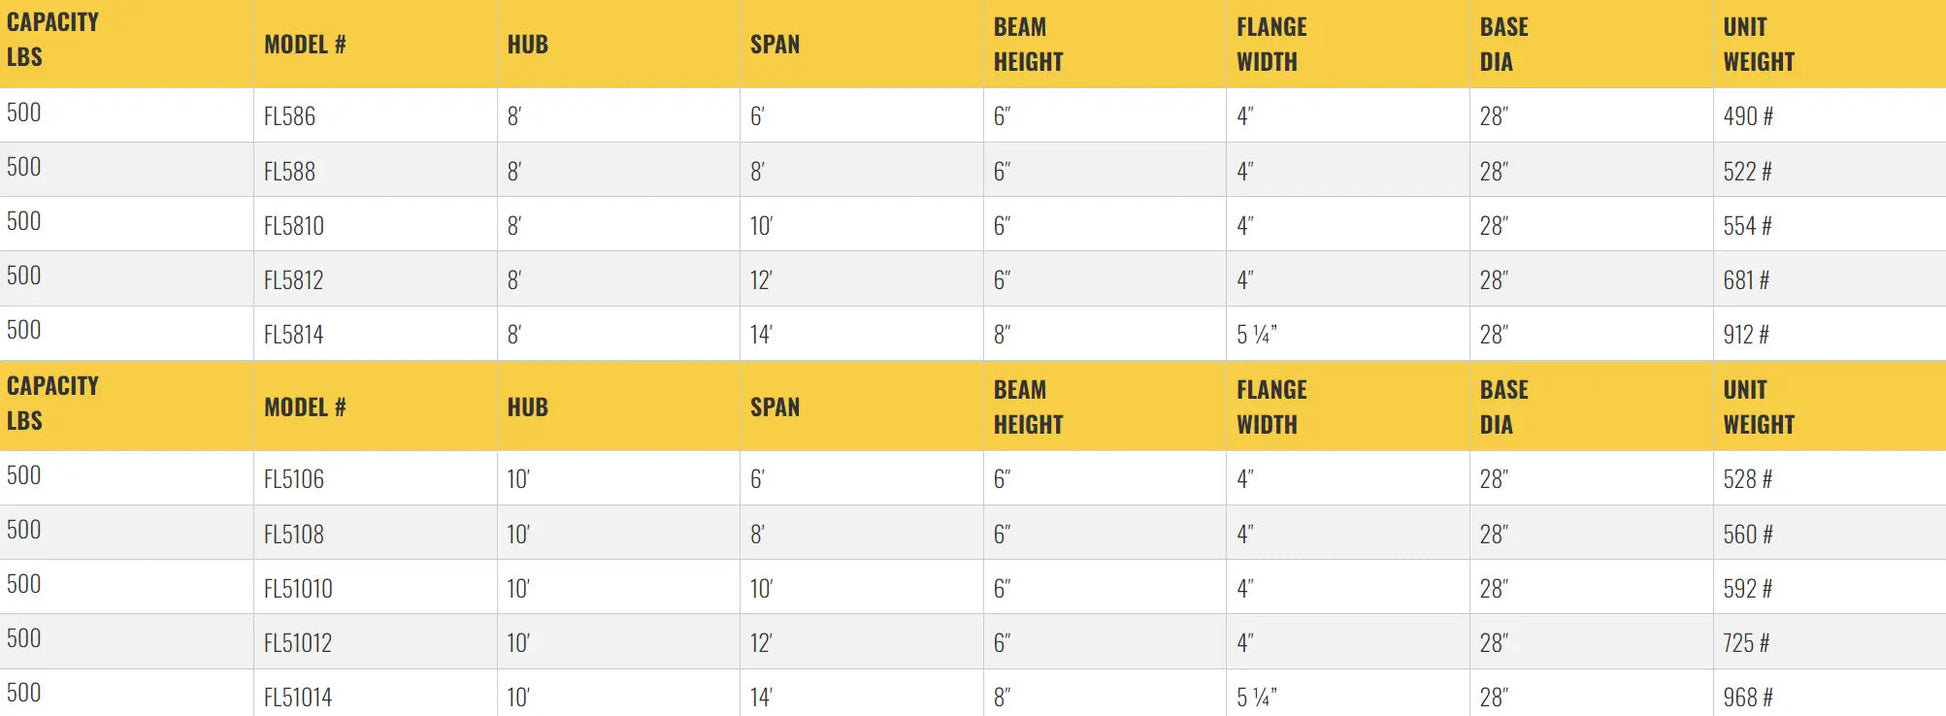
Task: Select the FL51014 model entry
Action: [x=298, y=697]
